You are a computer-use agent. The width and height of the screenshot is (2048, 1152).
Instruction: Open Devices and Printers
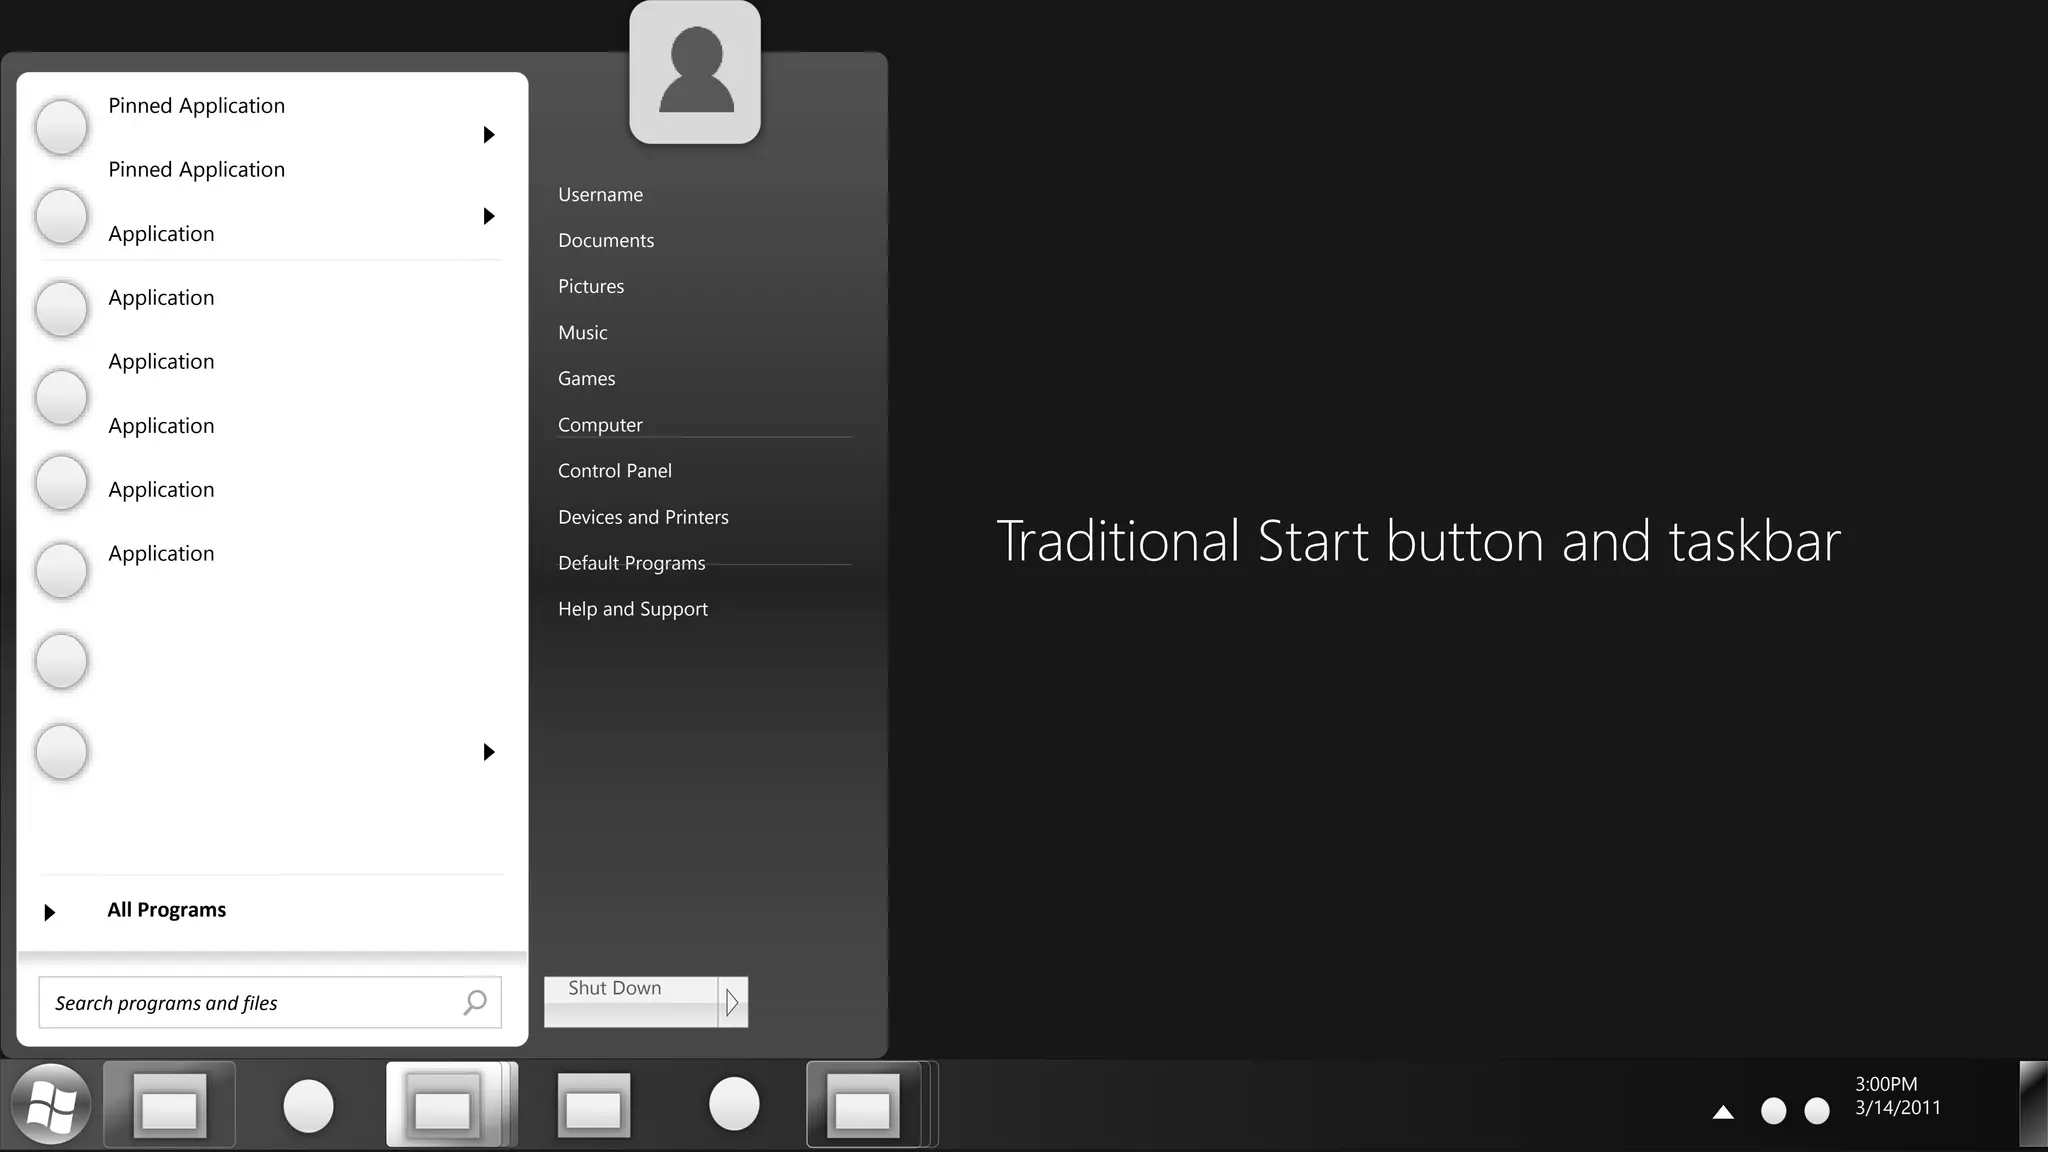pyautogui.click(x=643, y=517)
